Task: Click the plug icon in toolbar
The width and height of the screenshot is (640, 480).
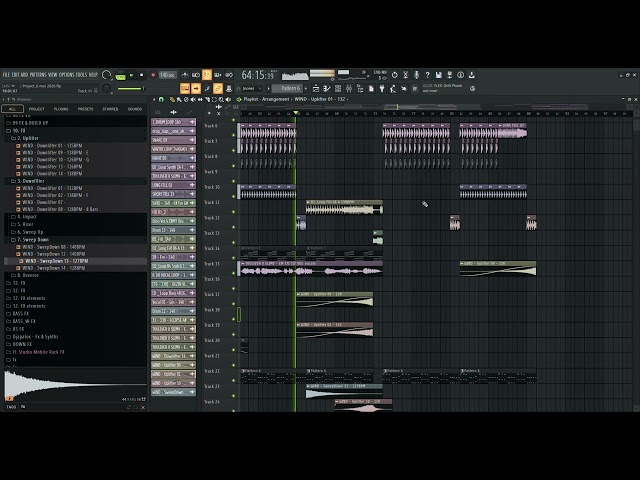Action: (x=382, y=89)
